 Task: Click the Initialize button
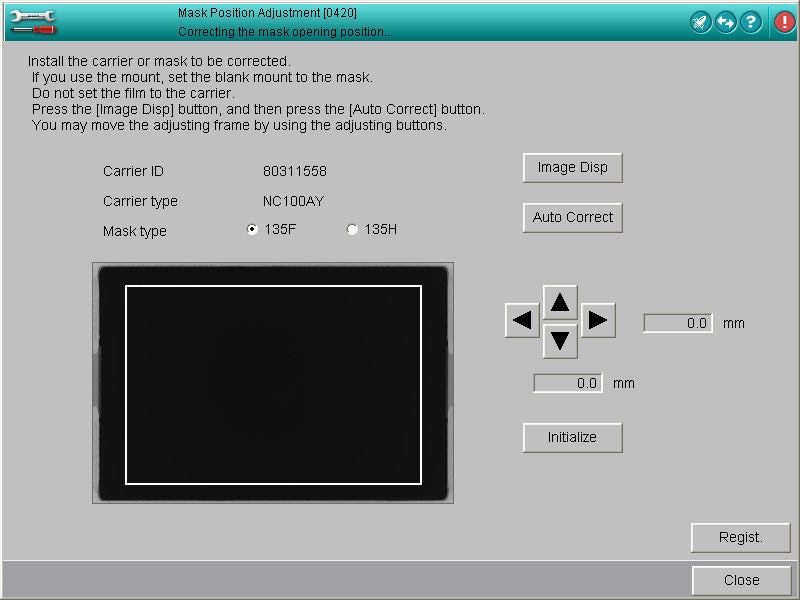pos(572,437)
